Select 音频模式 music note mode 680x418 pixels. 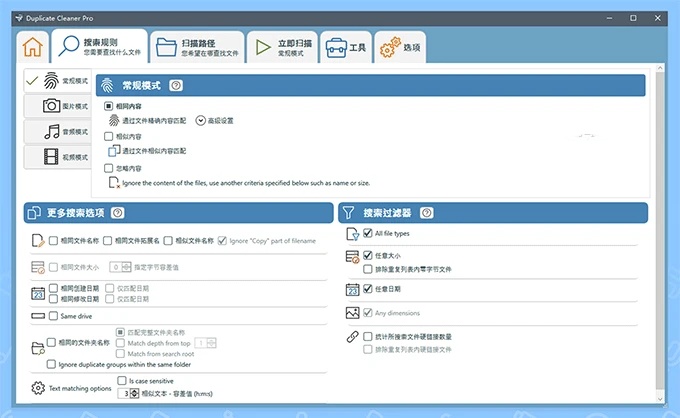pos(58,131)
